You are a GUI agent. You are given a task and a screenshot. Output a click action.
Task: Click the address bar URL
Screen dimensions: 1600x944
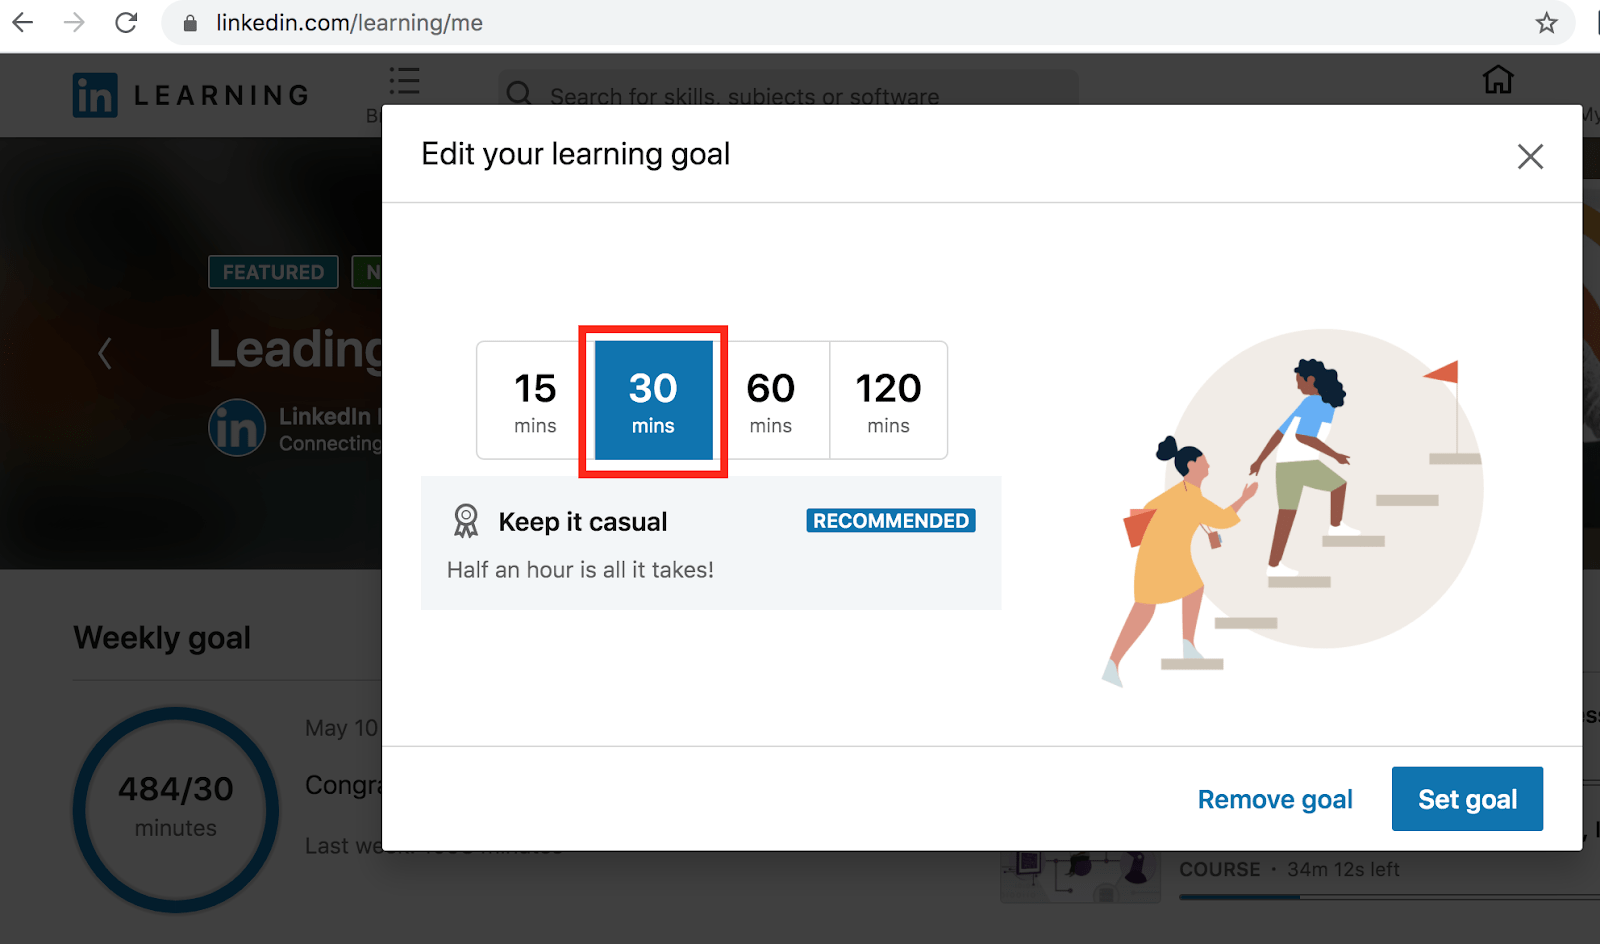click(349, 23)
